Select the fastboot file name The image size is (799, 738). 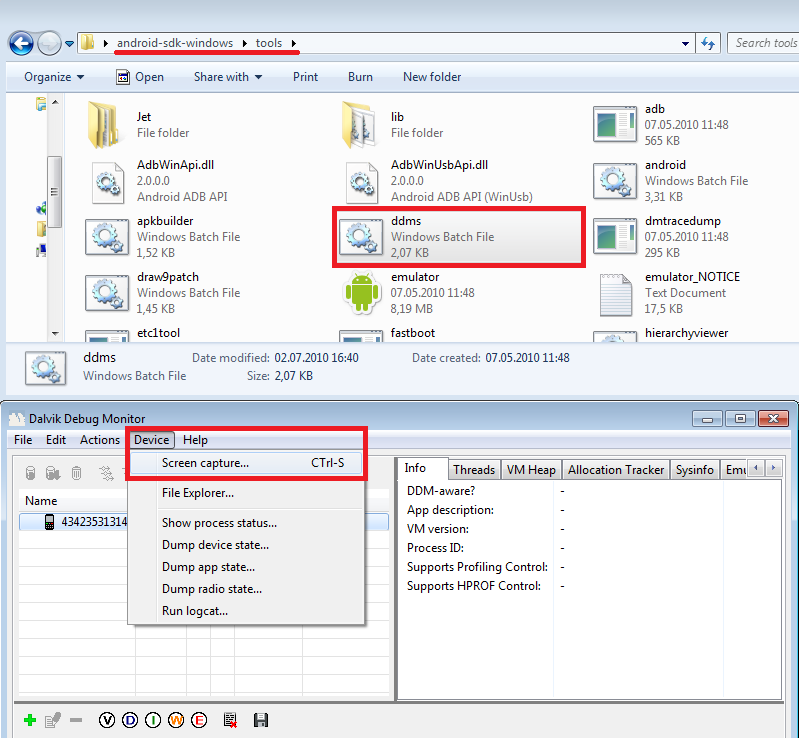[x=412, y=333]
